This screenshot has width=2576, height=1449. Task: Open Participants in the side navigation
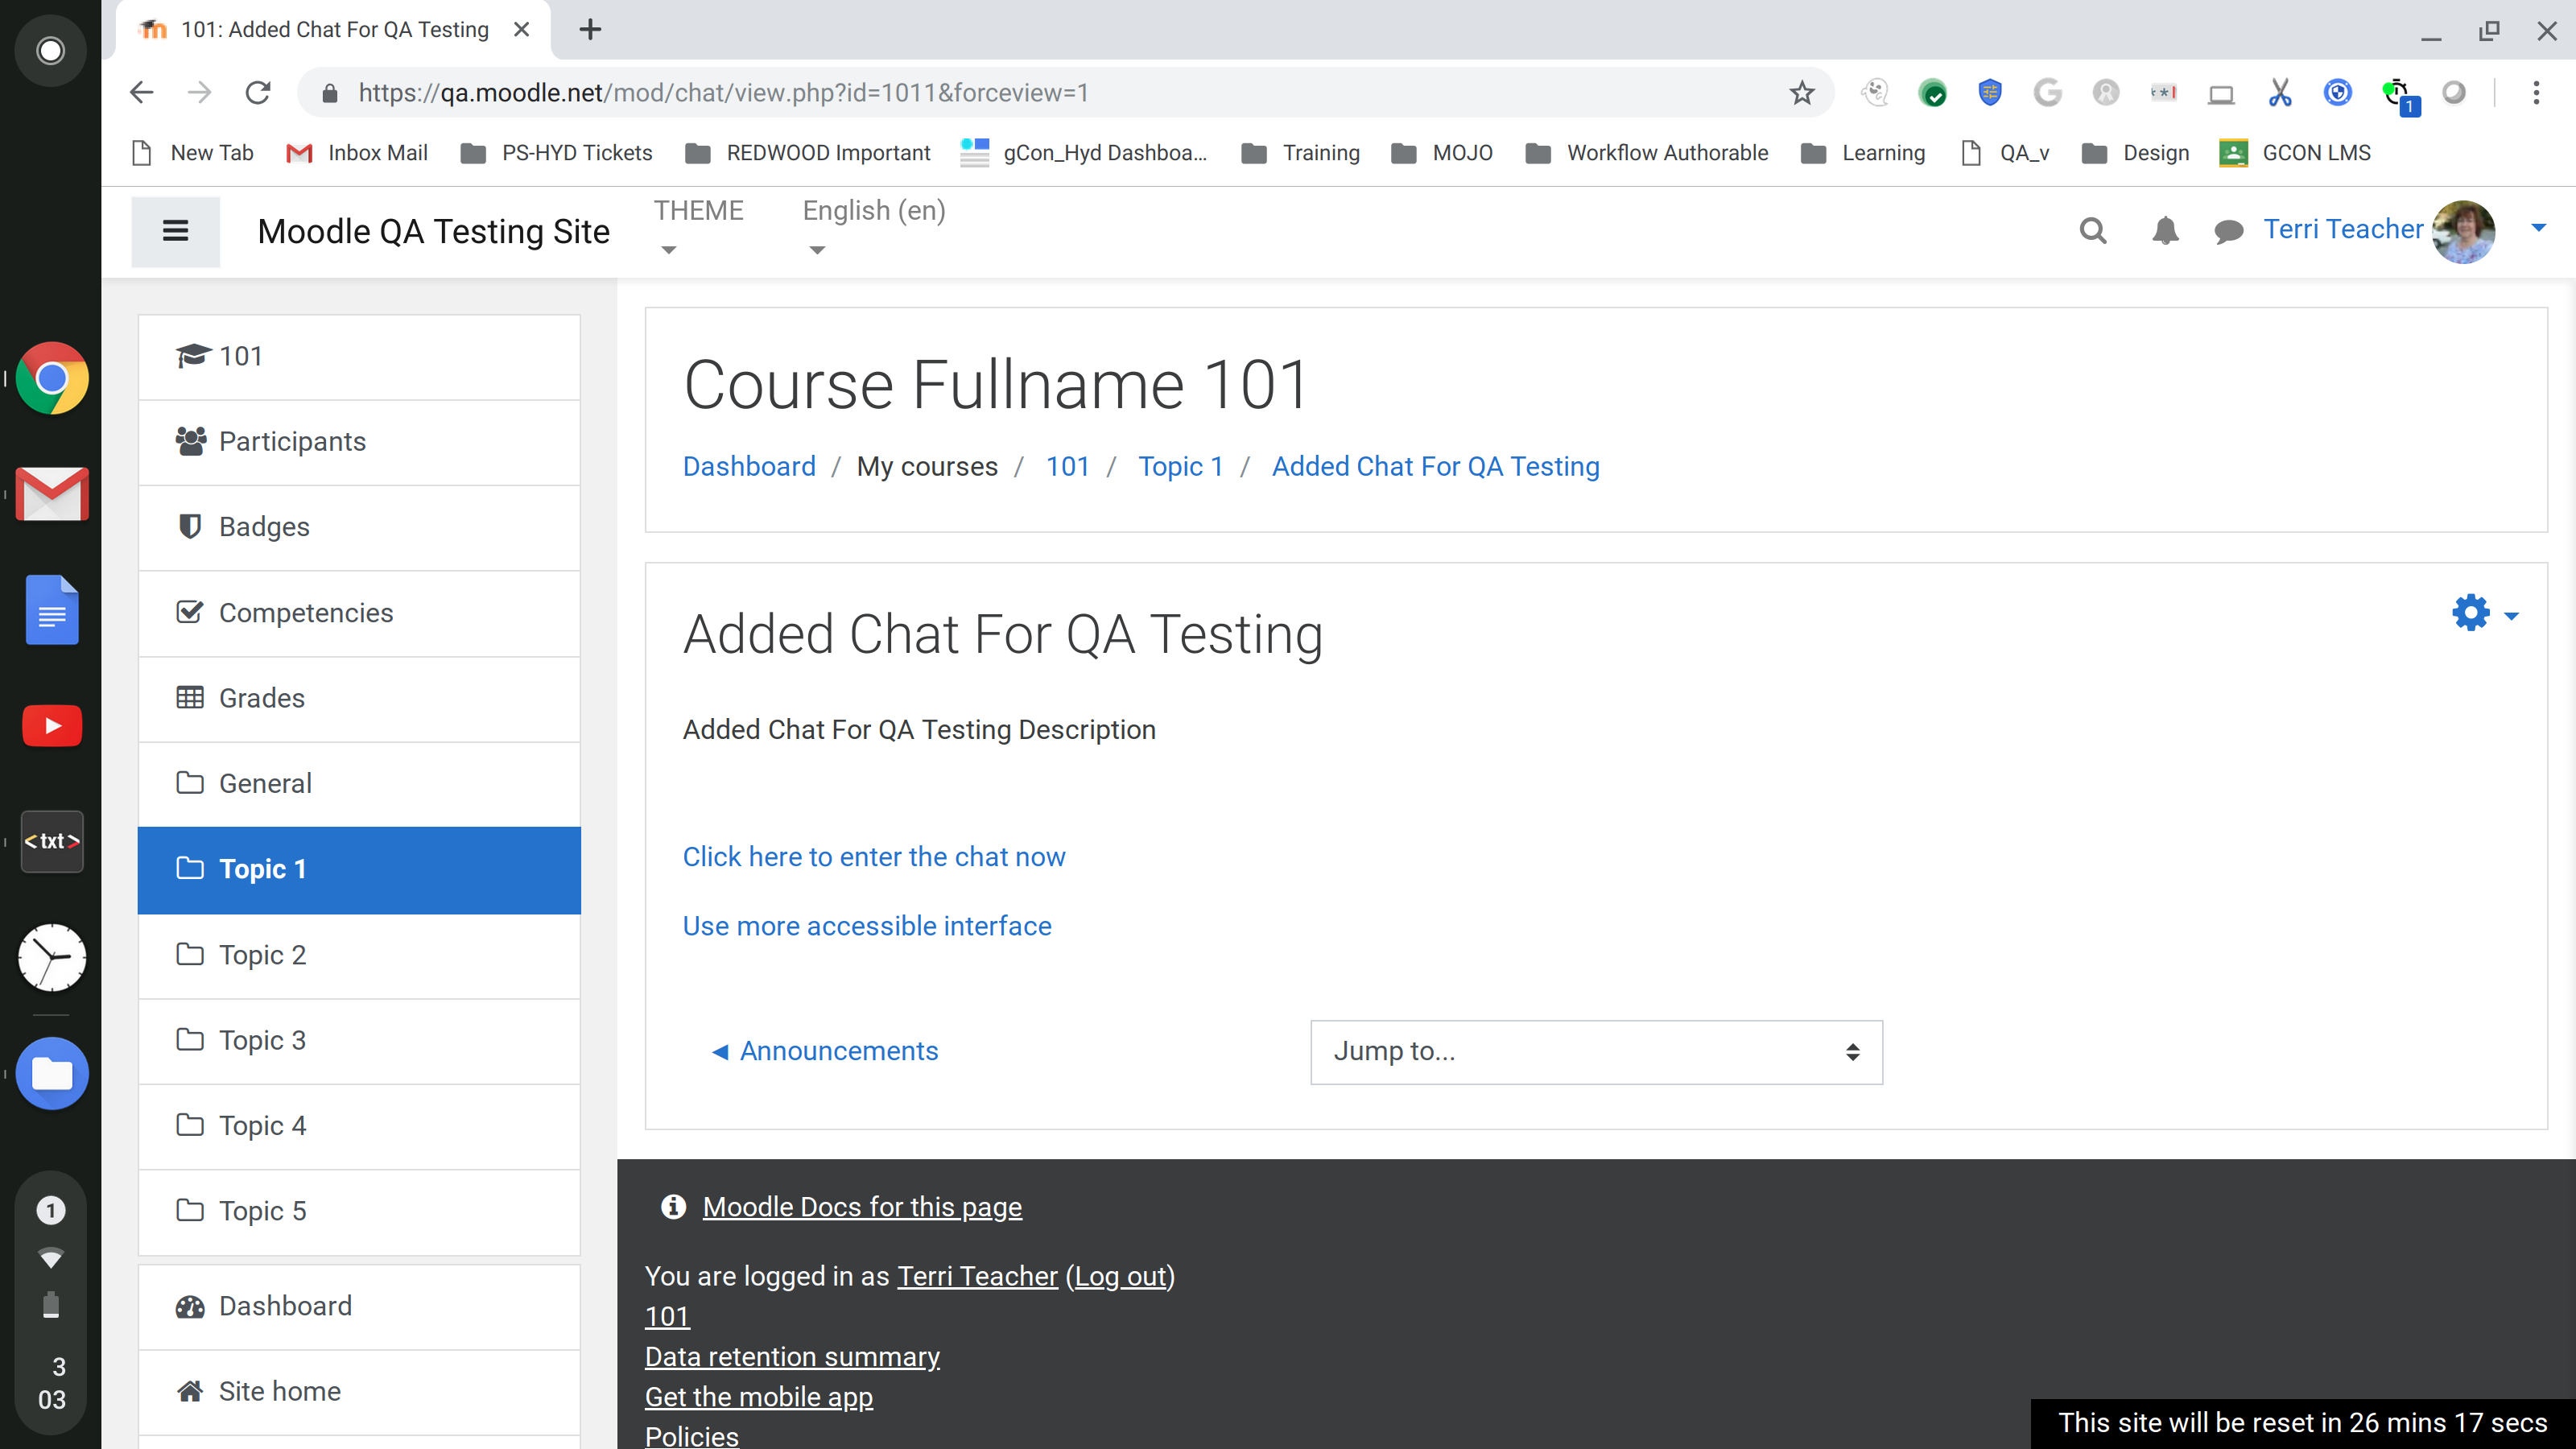[x=359, y=442]
